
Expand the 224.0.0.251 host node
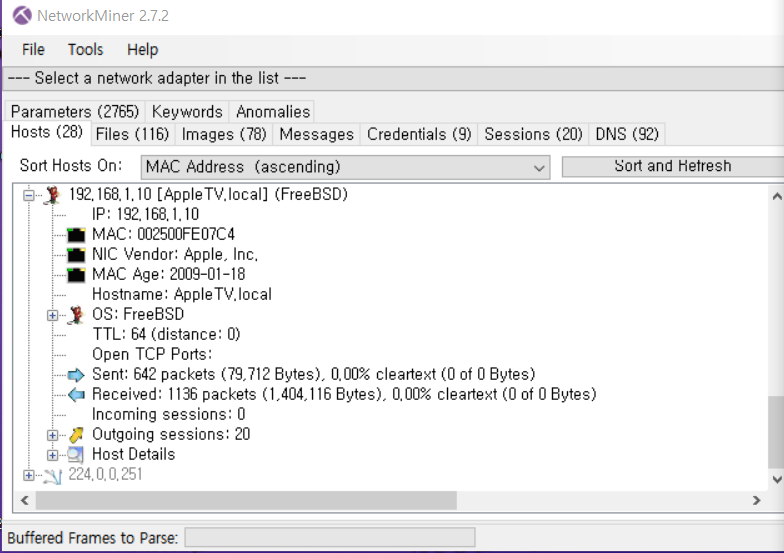(29, 475)
